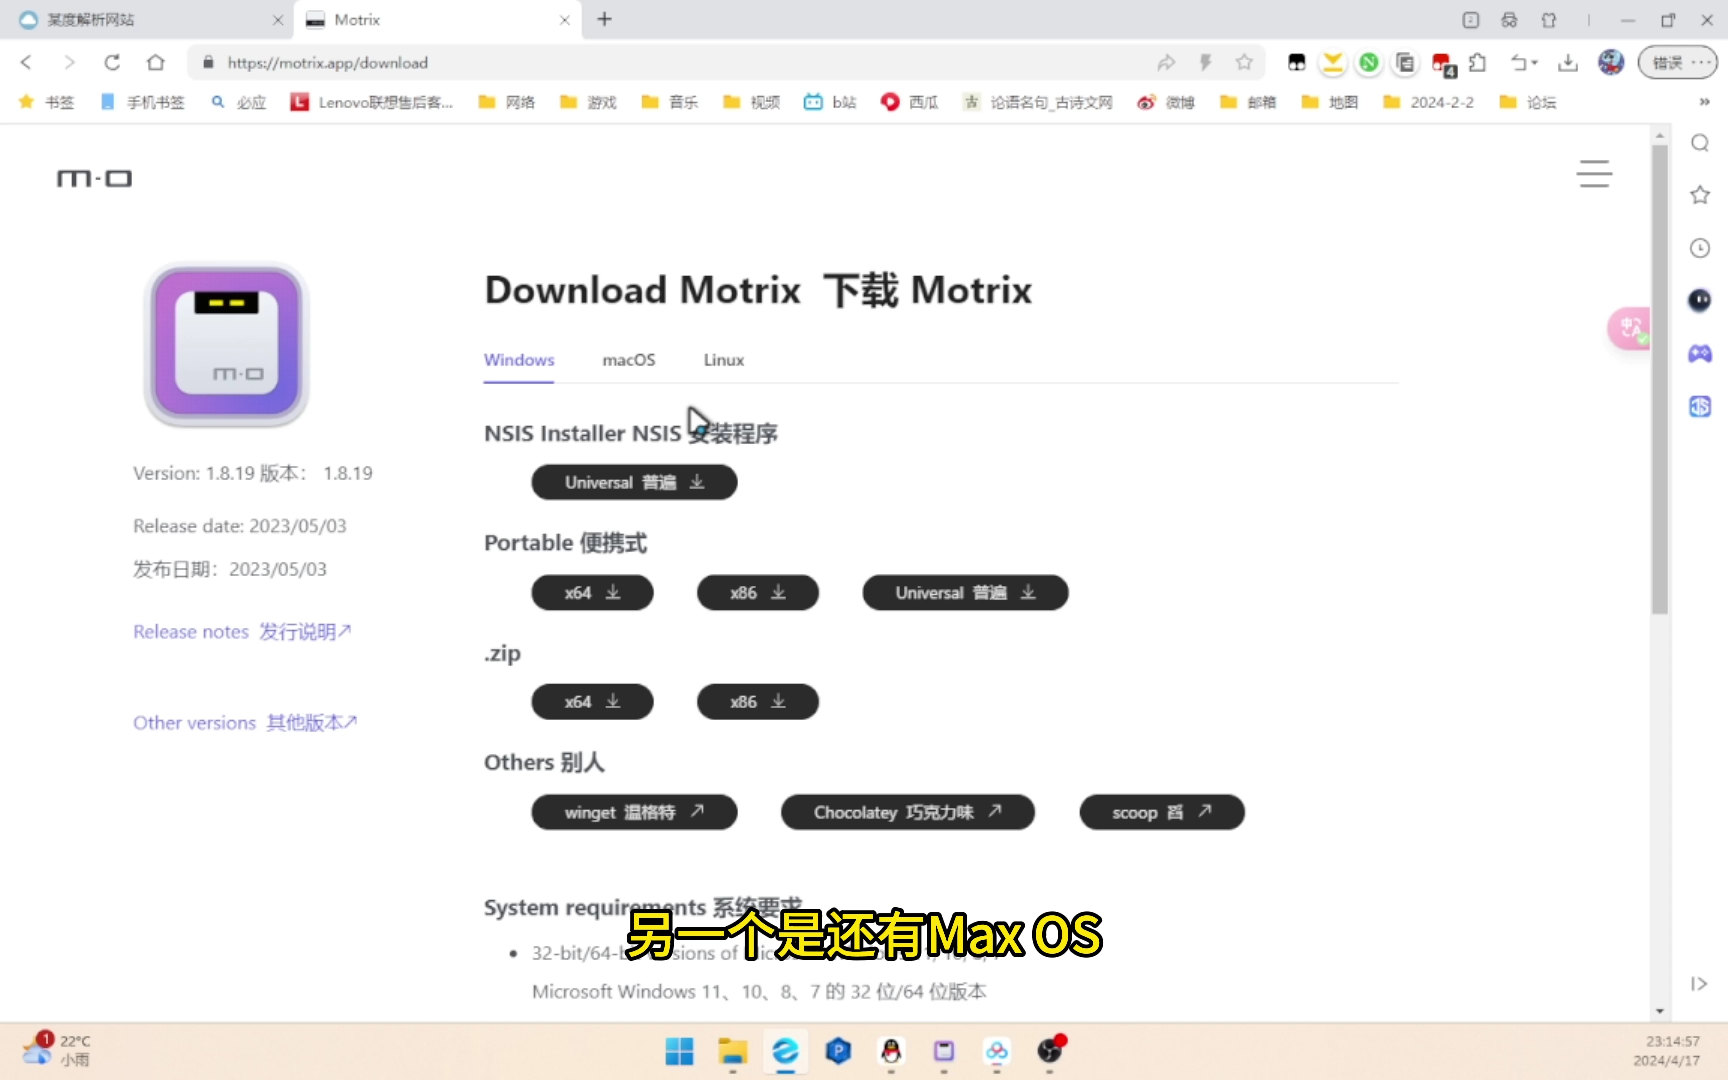The image size is (1728, 1080).
Task: Click the browser forward arrow
Action: [69, 62]
